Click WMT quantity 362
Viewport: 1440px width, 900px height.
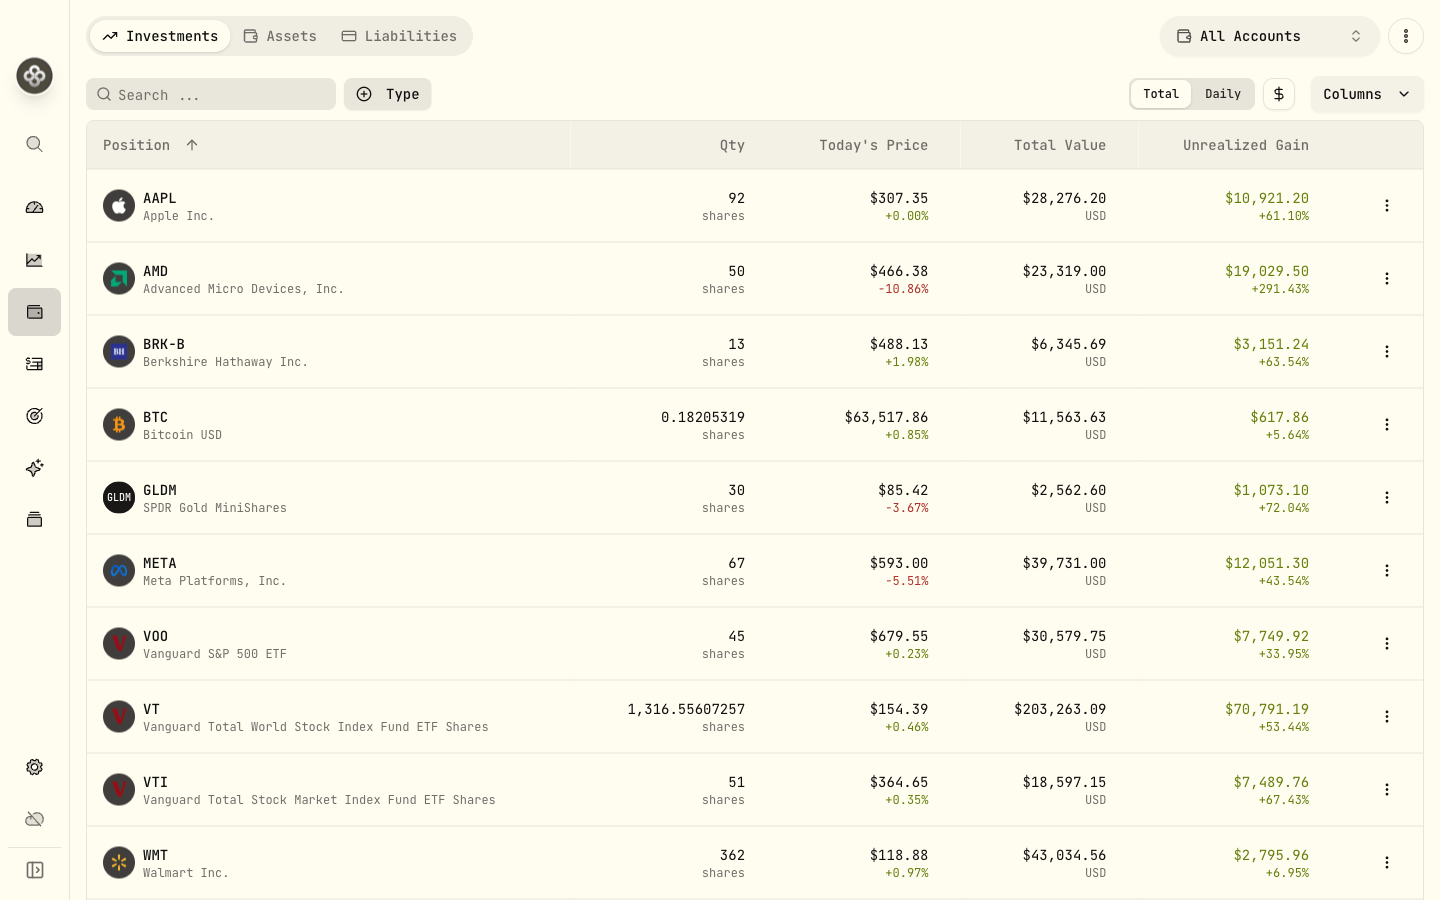point(733,855)
